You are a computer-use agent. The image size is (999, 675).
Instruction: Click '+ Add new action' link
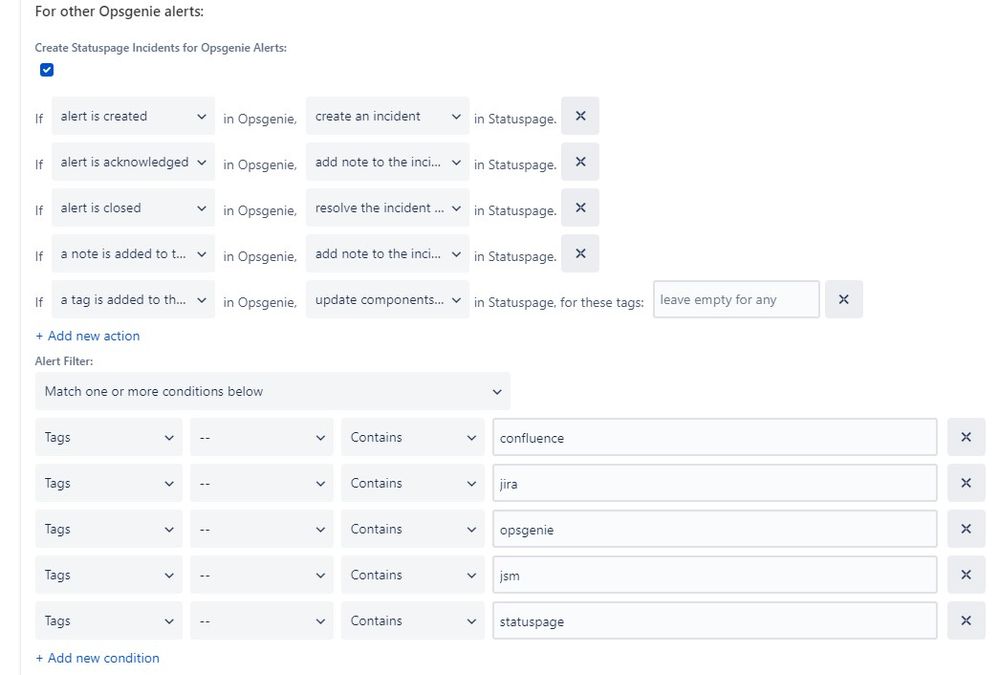tap(87, 336)
